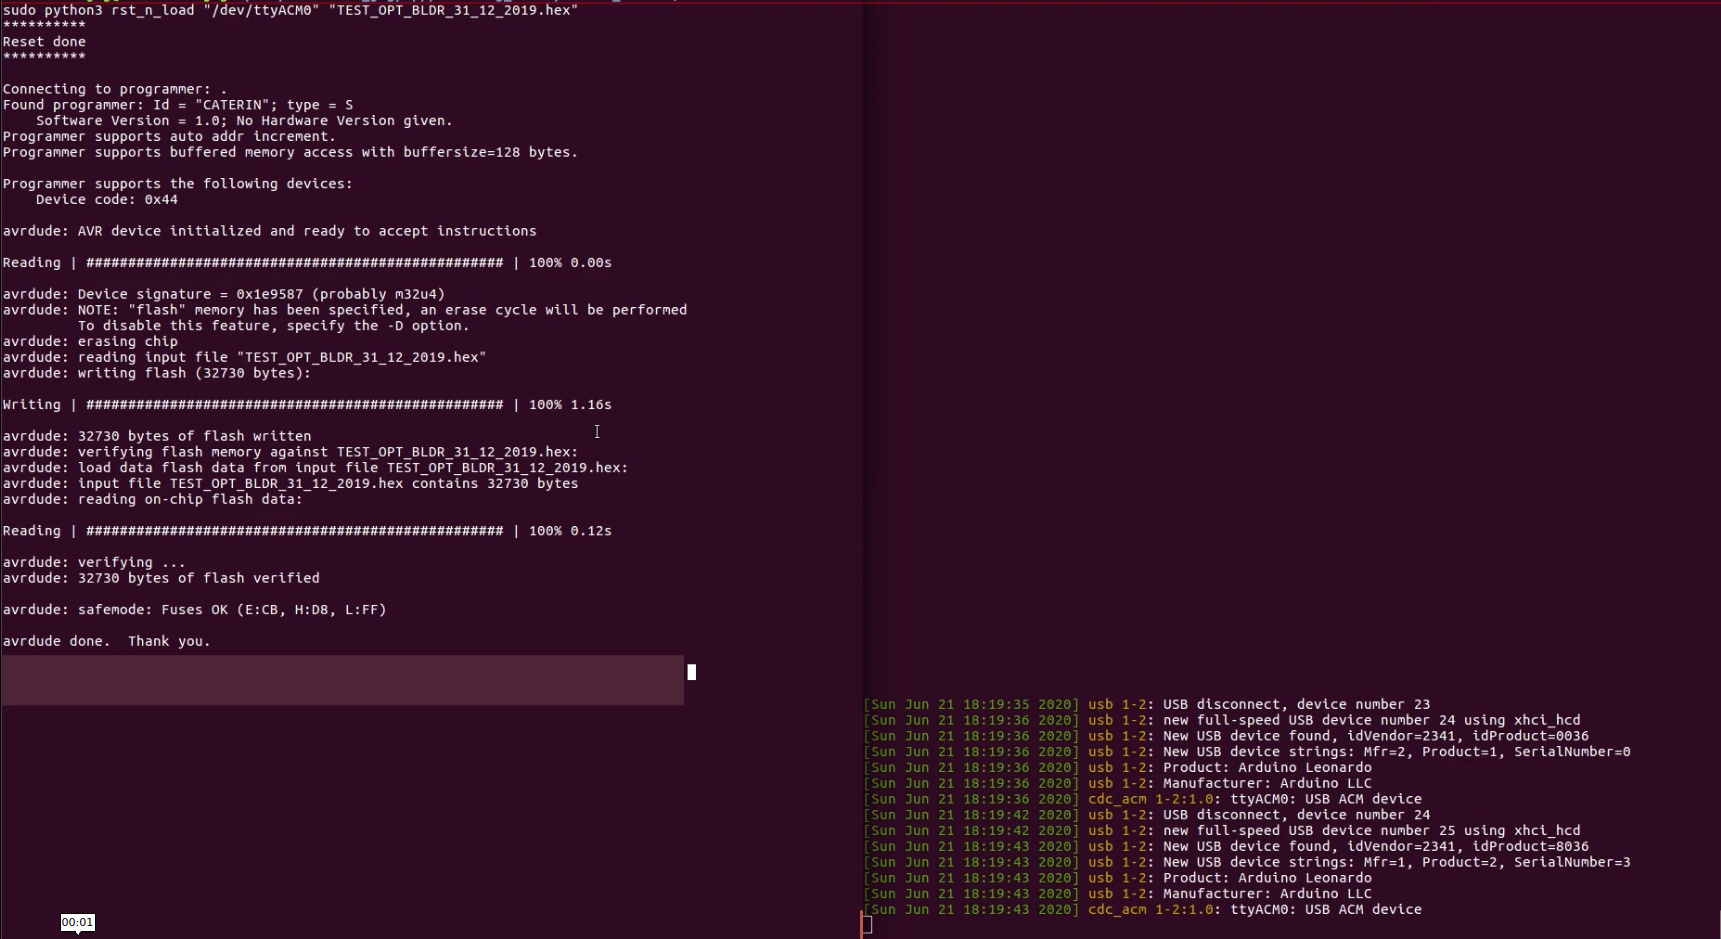This screenshot has width=1721, height=939.
Task: Click the buffersize=128 bytes line
Action: pyautogui.click(x=290, y=153)
